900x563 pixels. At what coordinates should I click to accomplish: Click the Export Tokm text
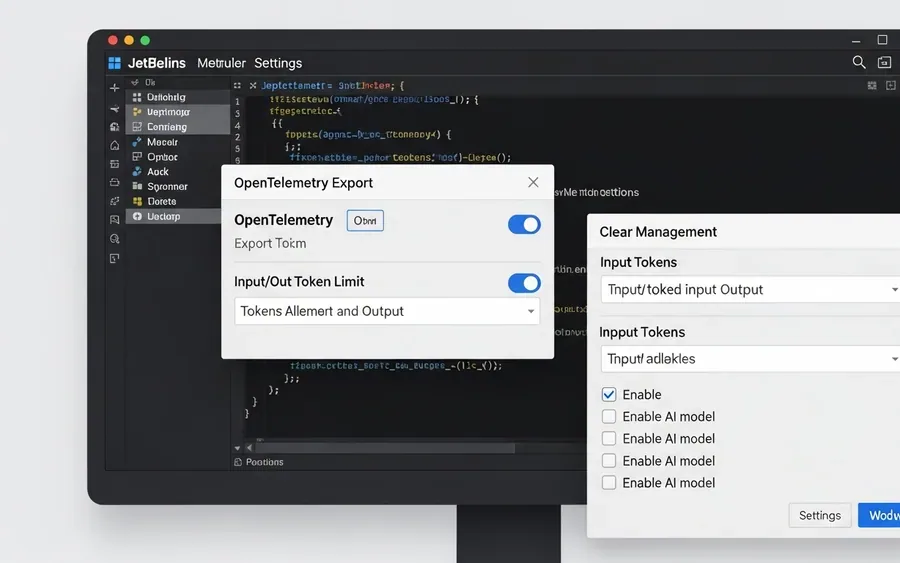click(270, 243)
